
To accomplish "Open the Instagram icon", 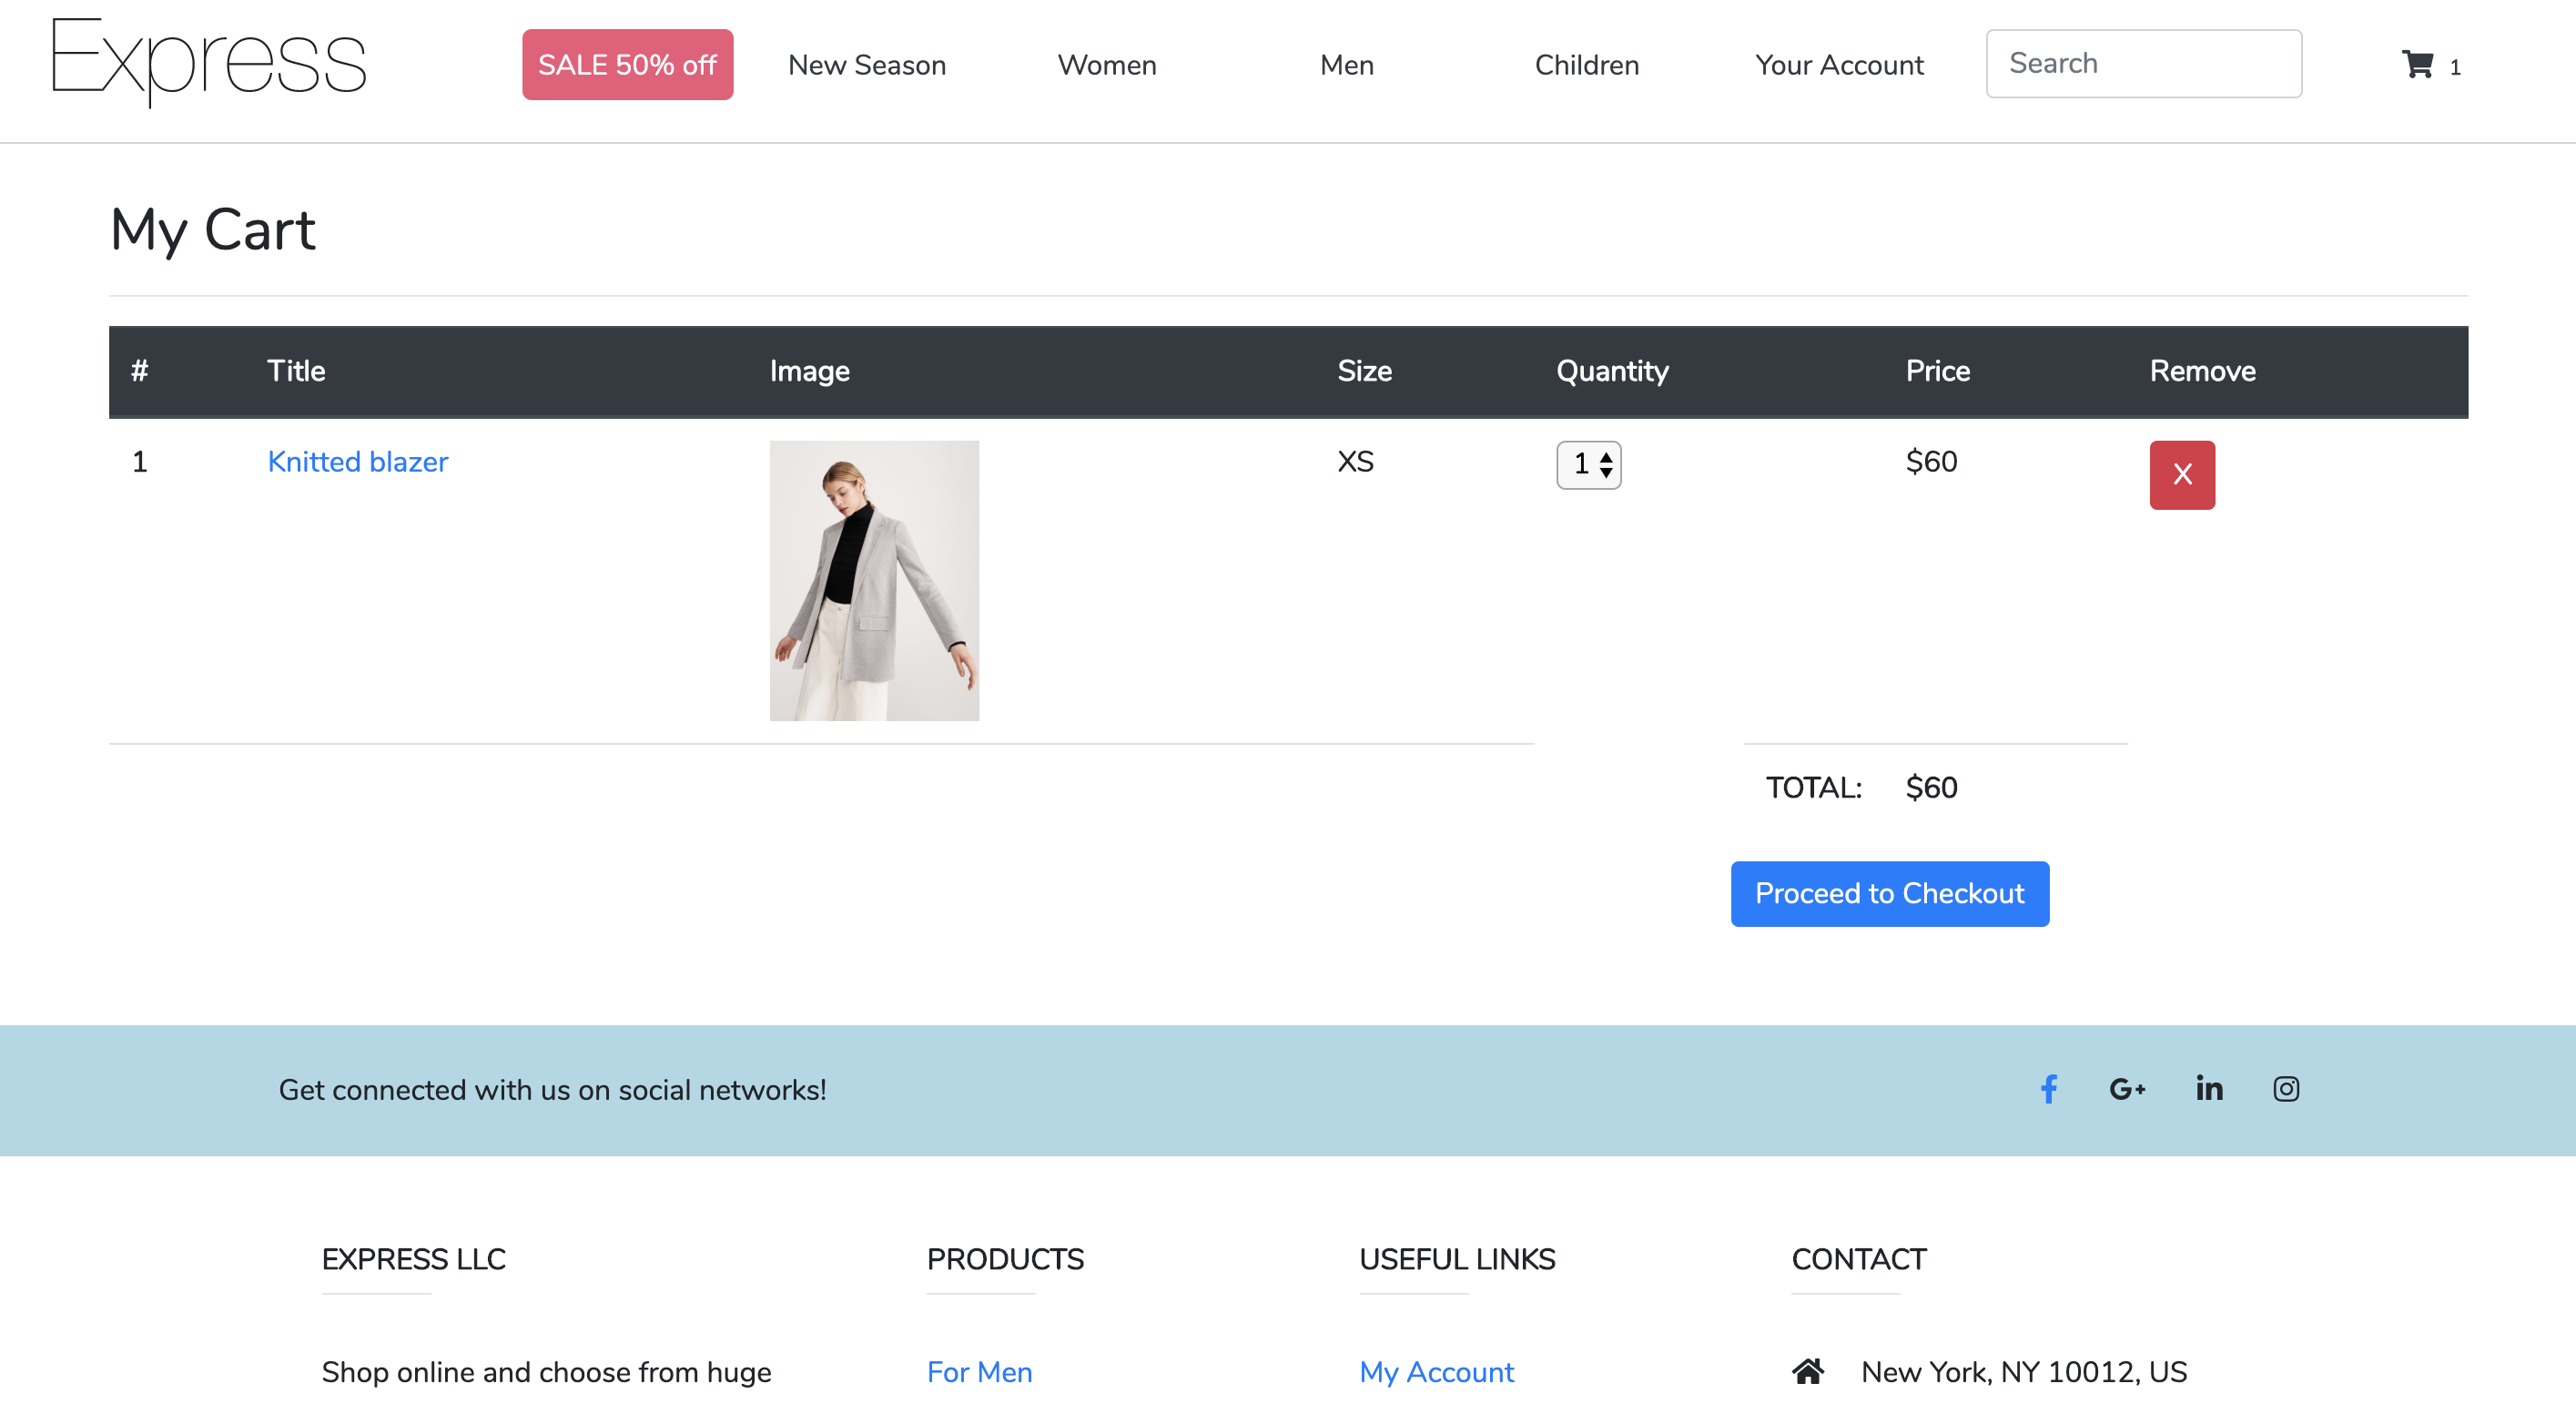I will (x=2286, y=1089).
